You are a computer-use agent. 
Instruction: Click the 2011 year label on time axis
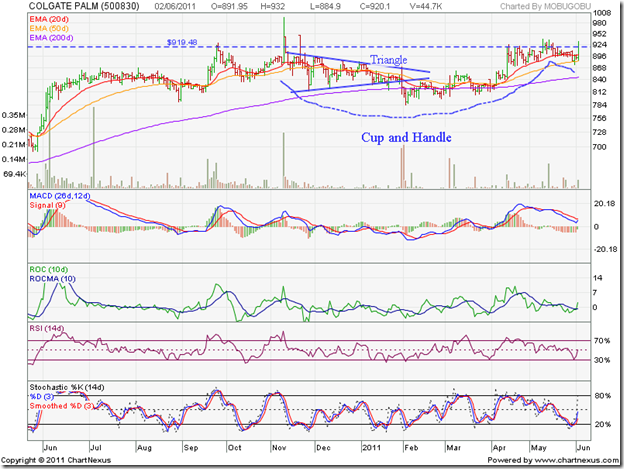[372, 448]
